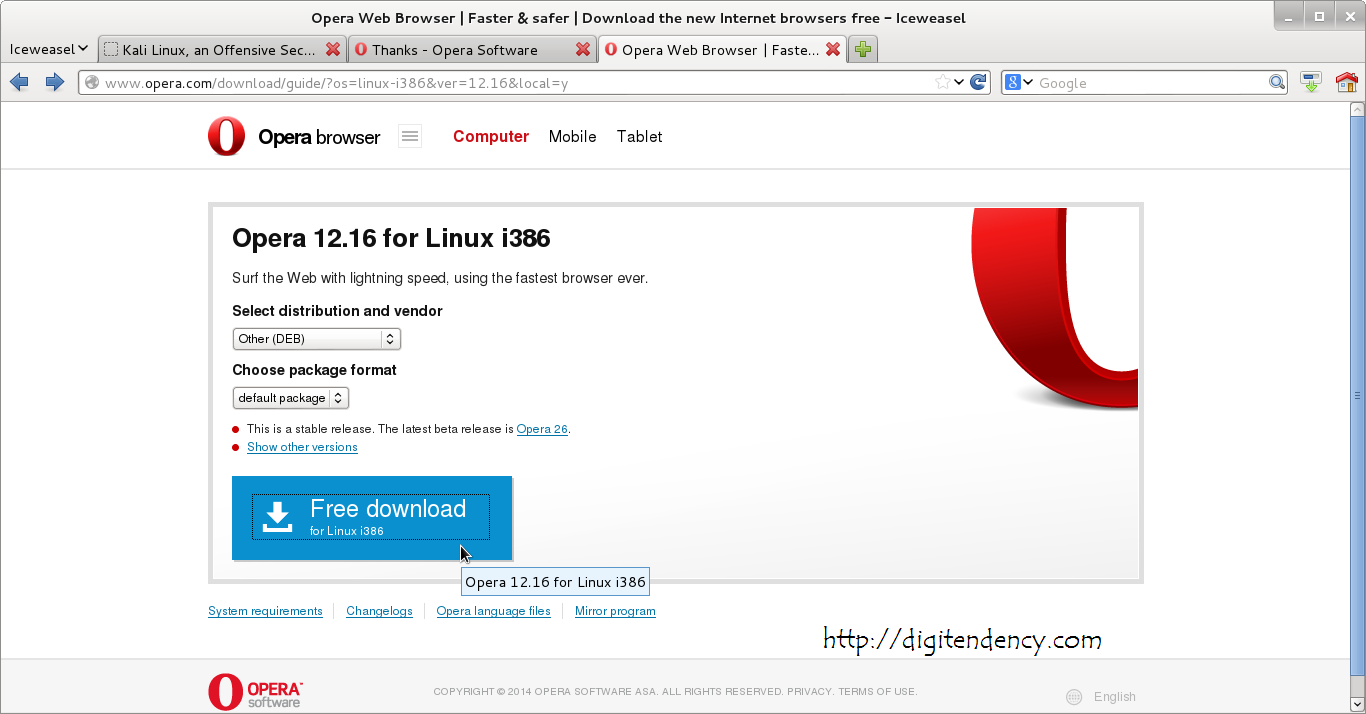Open the Iceweasel application menu

[49, 48]
